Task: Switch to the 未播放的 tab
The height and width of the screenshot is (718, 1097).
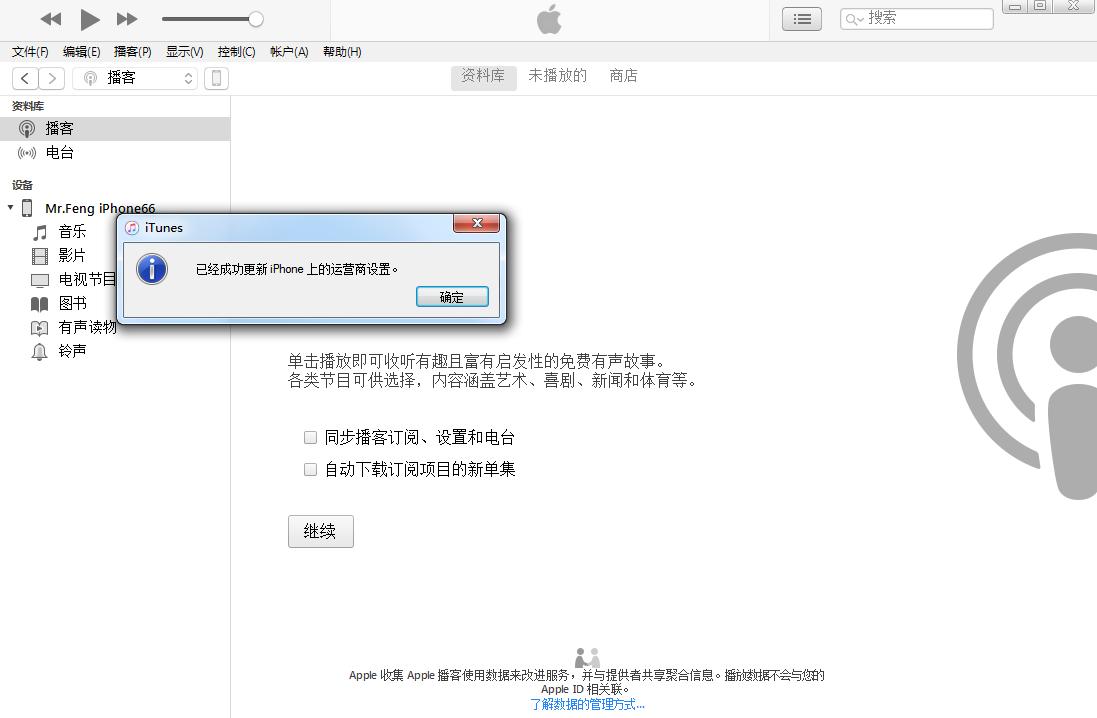Action: 558,76
